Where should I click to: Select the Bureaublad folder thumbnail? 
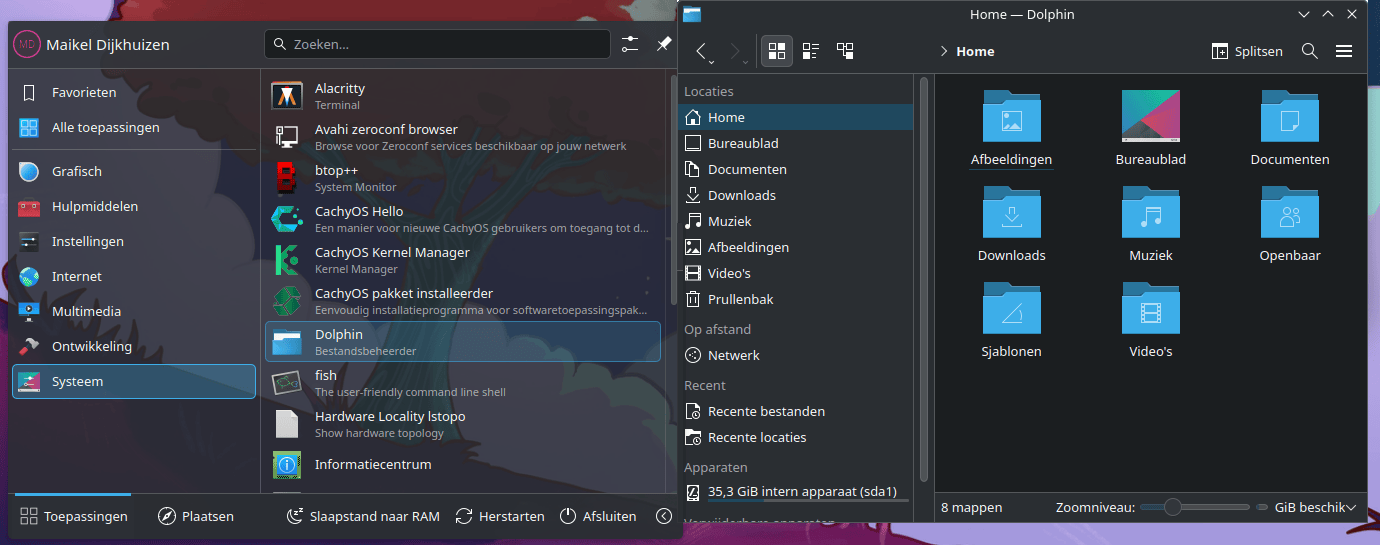click(x=1151, y=116)
